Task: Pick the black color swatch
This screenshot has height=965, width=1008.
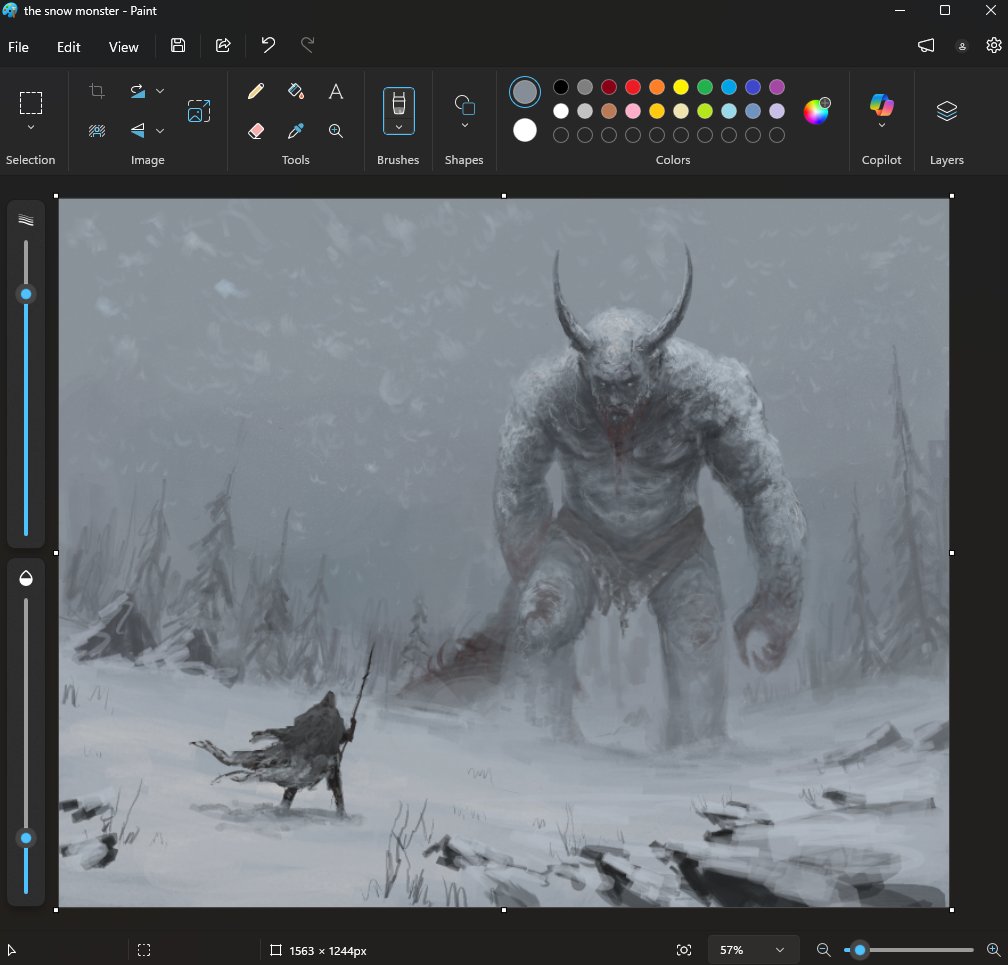Action: tap(561, 87)
